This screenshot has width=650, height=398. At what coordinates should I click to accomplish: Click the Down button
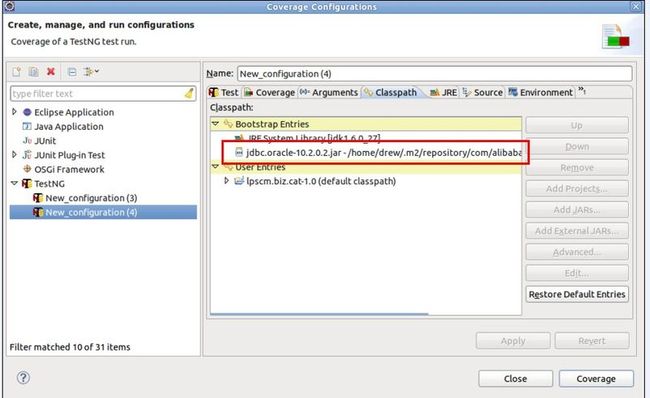(577, 147)
